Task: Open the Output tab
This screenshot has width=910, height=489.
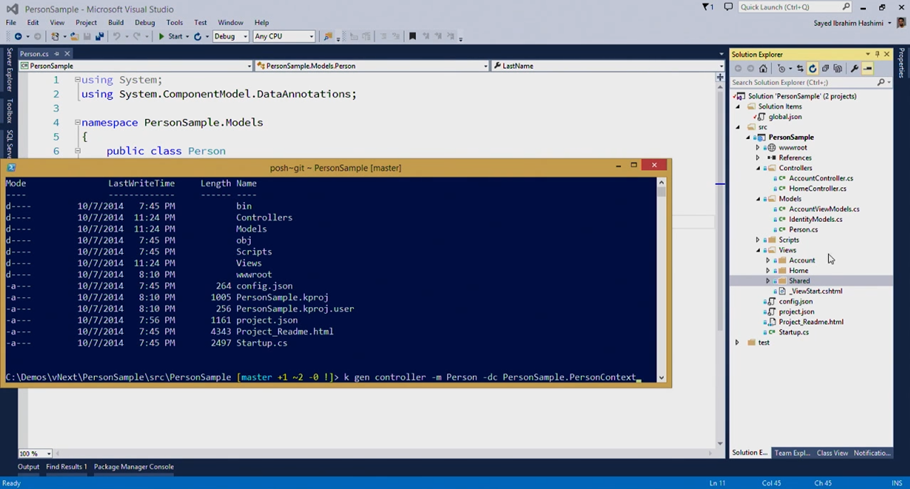Action: pyautogui.click(x=28, y=467)
